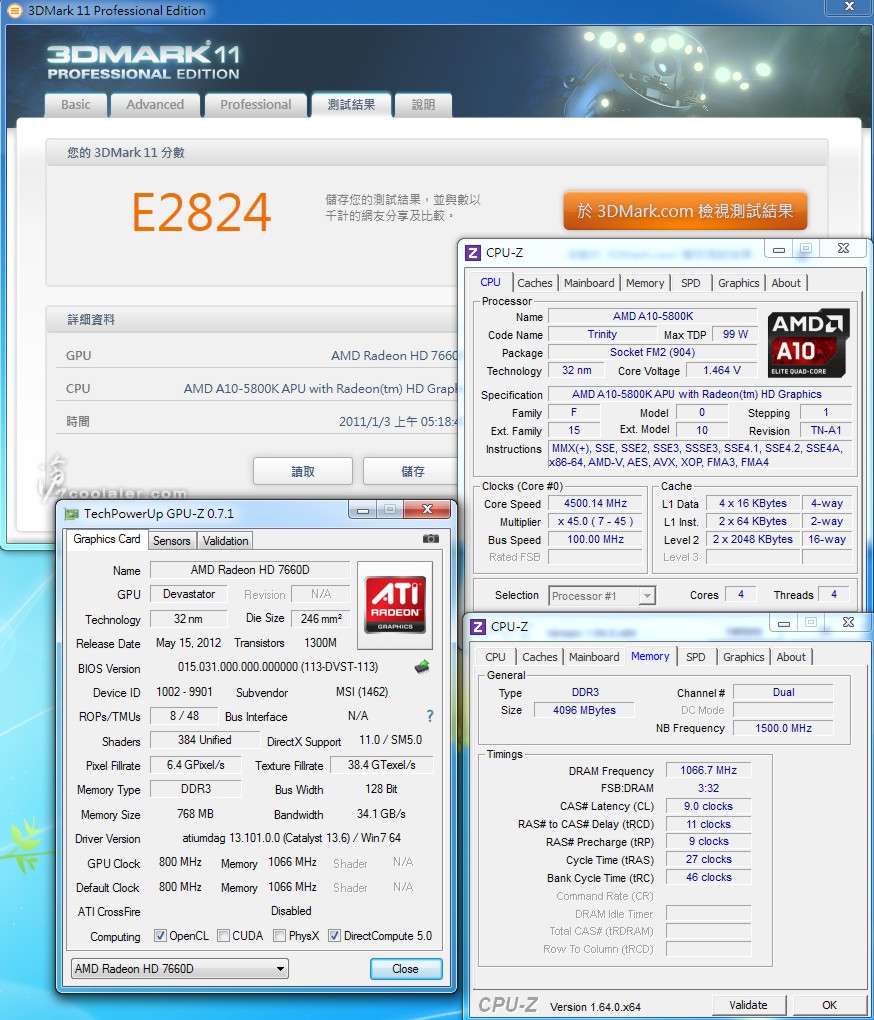The height and width of the screenshot is (1020, 874).
Task: Click the AMD A10 processor logo
Action: 808,343
